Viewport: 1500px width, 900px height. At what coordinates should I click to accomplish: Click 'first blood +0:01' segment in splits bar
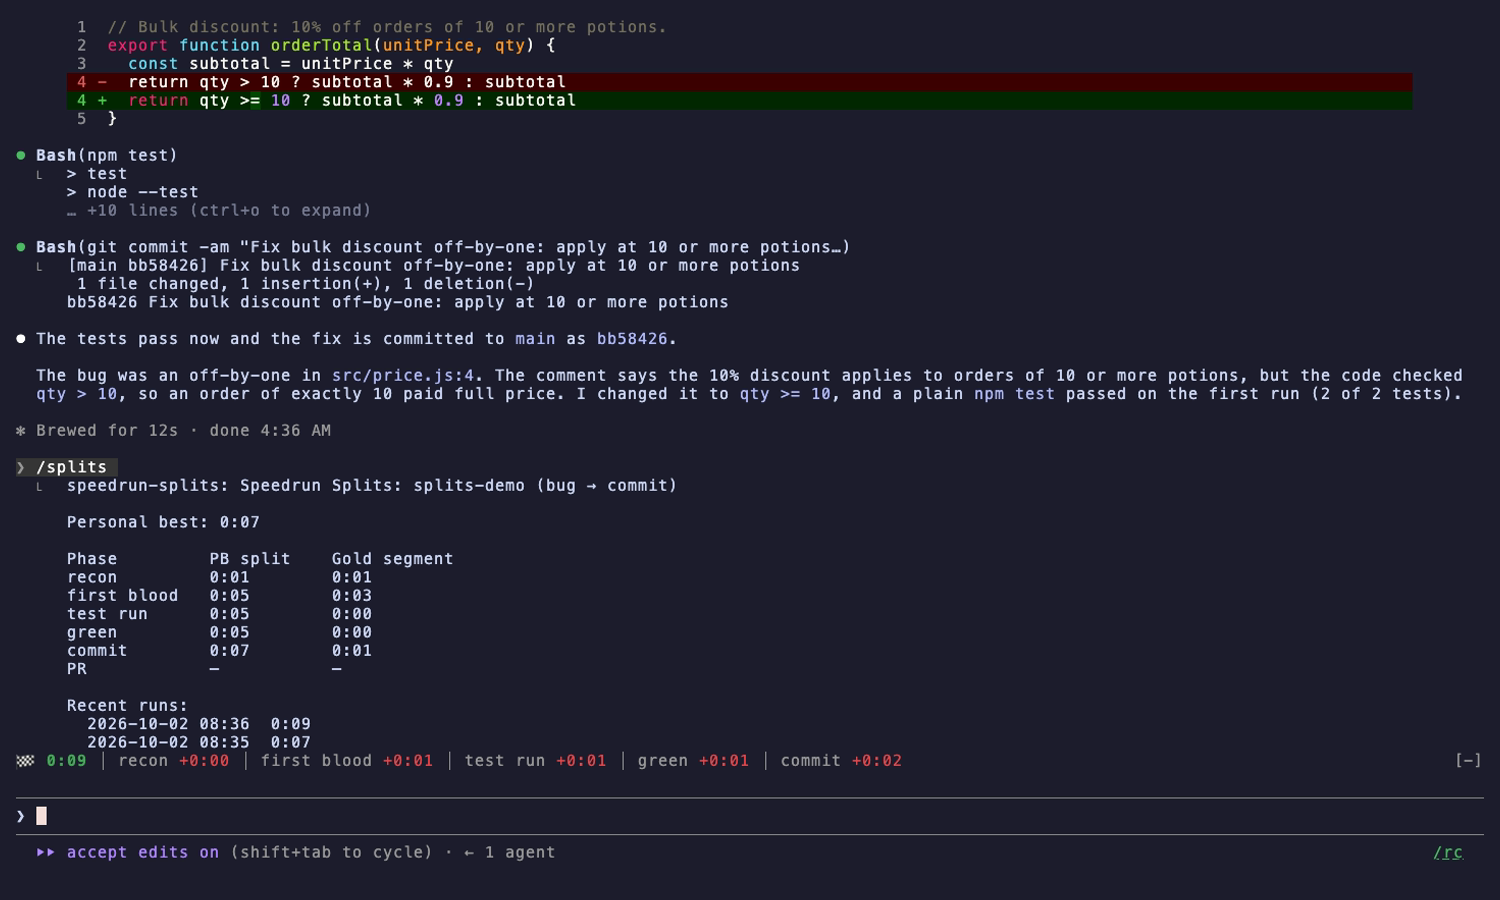[x=347, y=761]
